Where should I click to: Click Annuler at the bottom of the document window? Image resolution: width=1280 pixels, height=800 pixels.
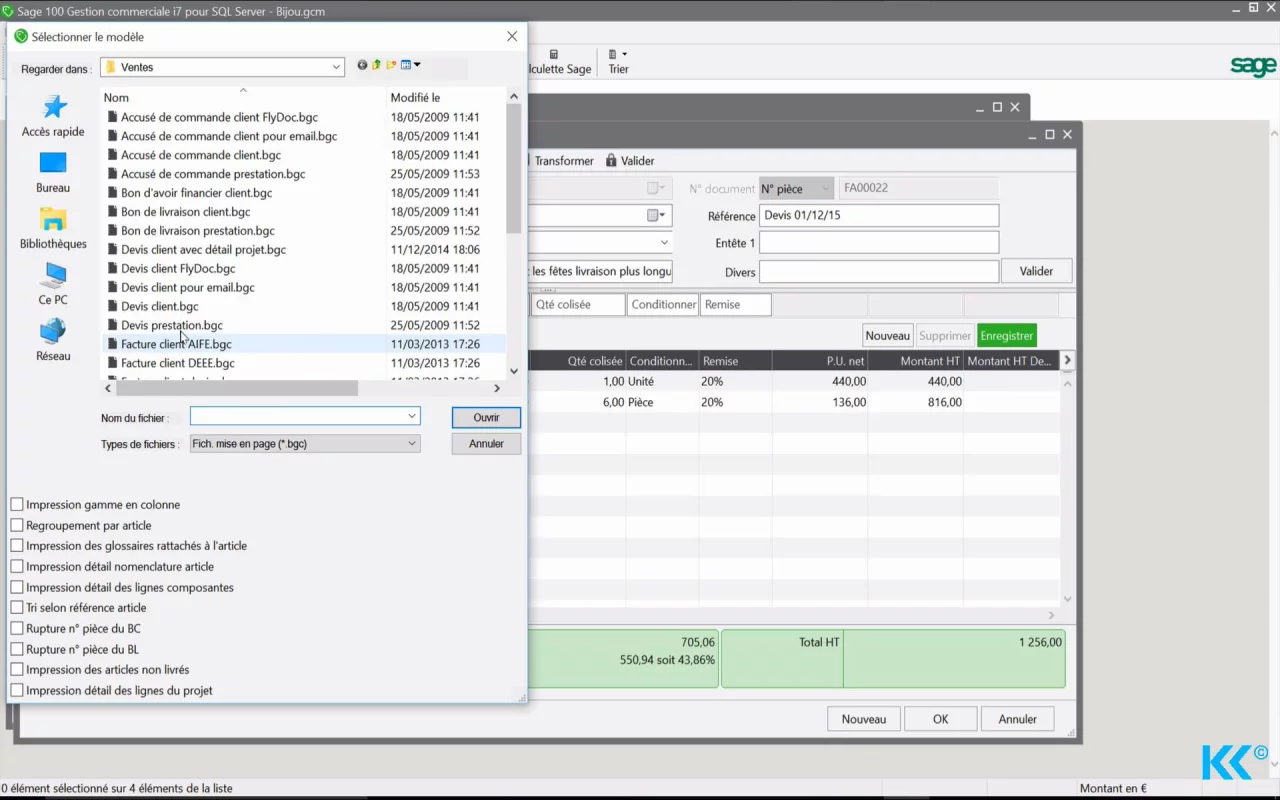click(1017, 719)
